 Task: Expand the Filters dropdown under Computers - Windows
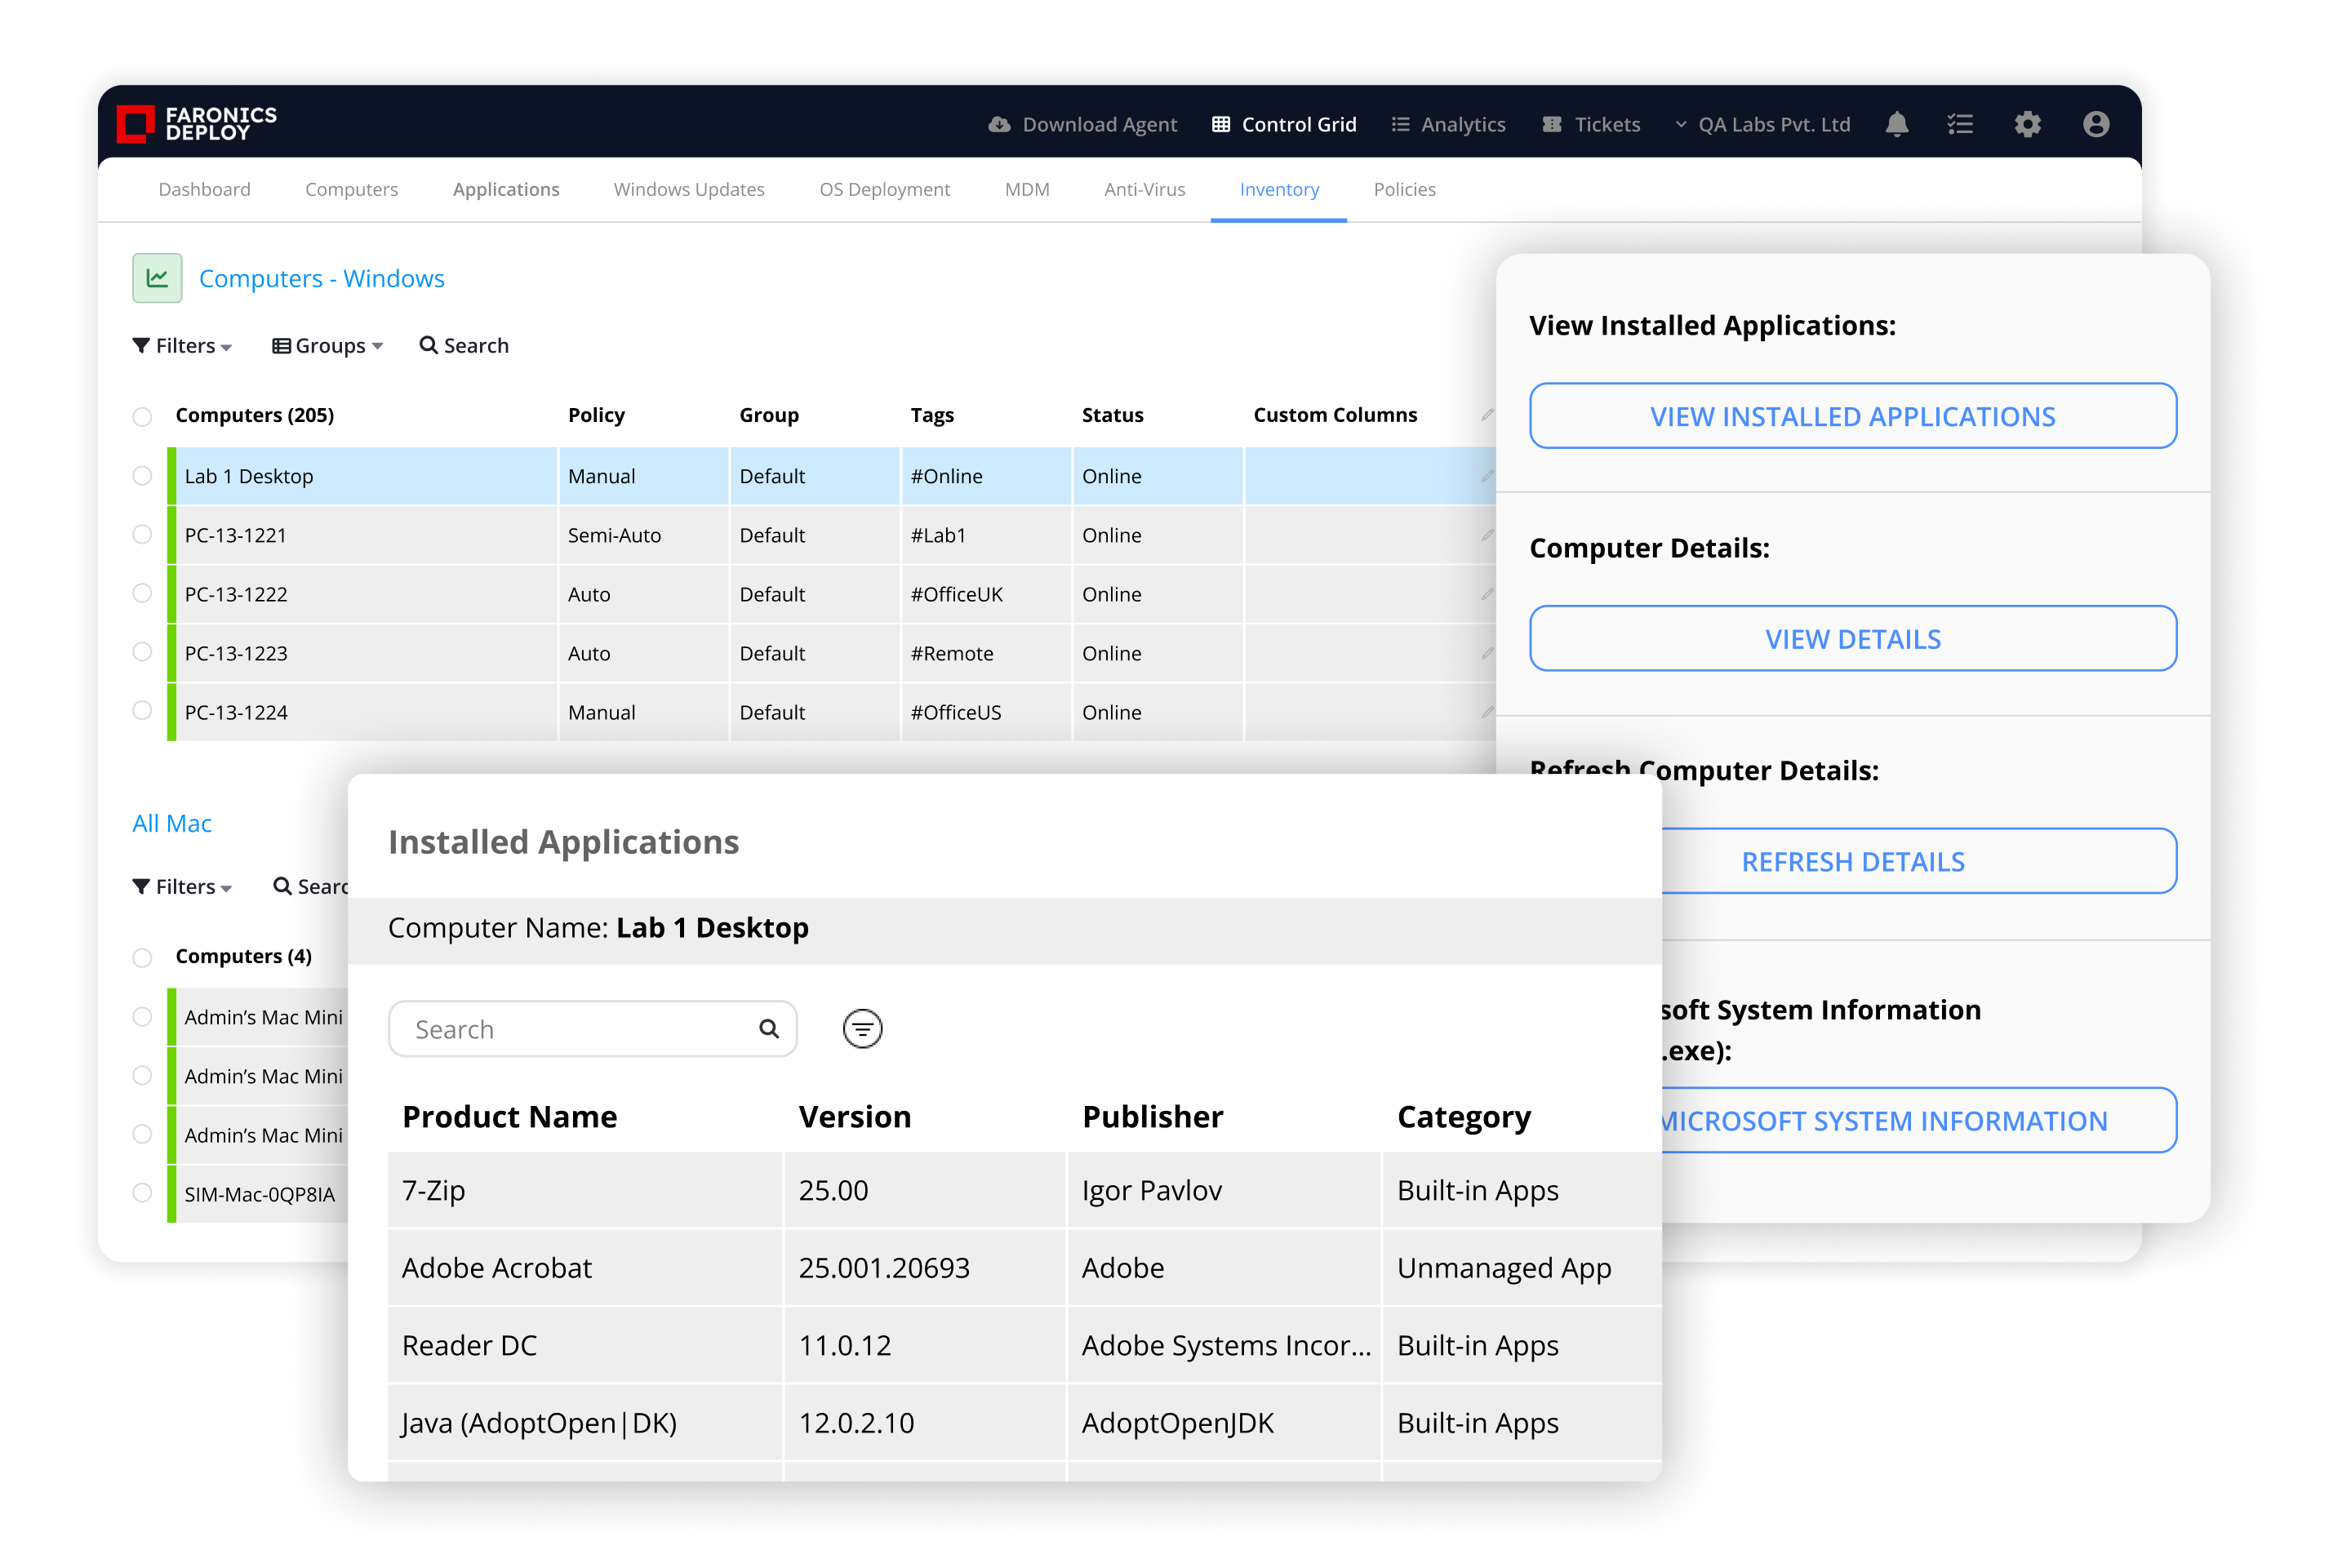(x=183, y=346)
